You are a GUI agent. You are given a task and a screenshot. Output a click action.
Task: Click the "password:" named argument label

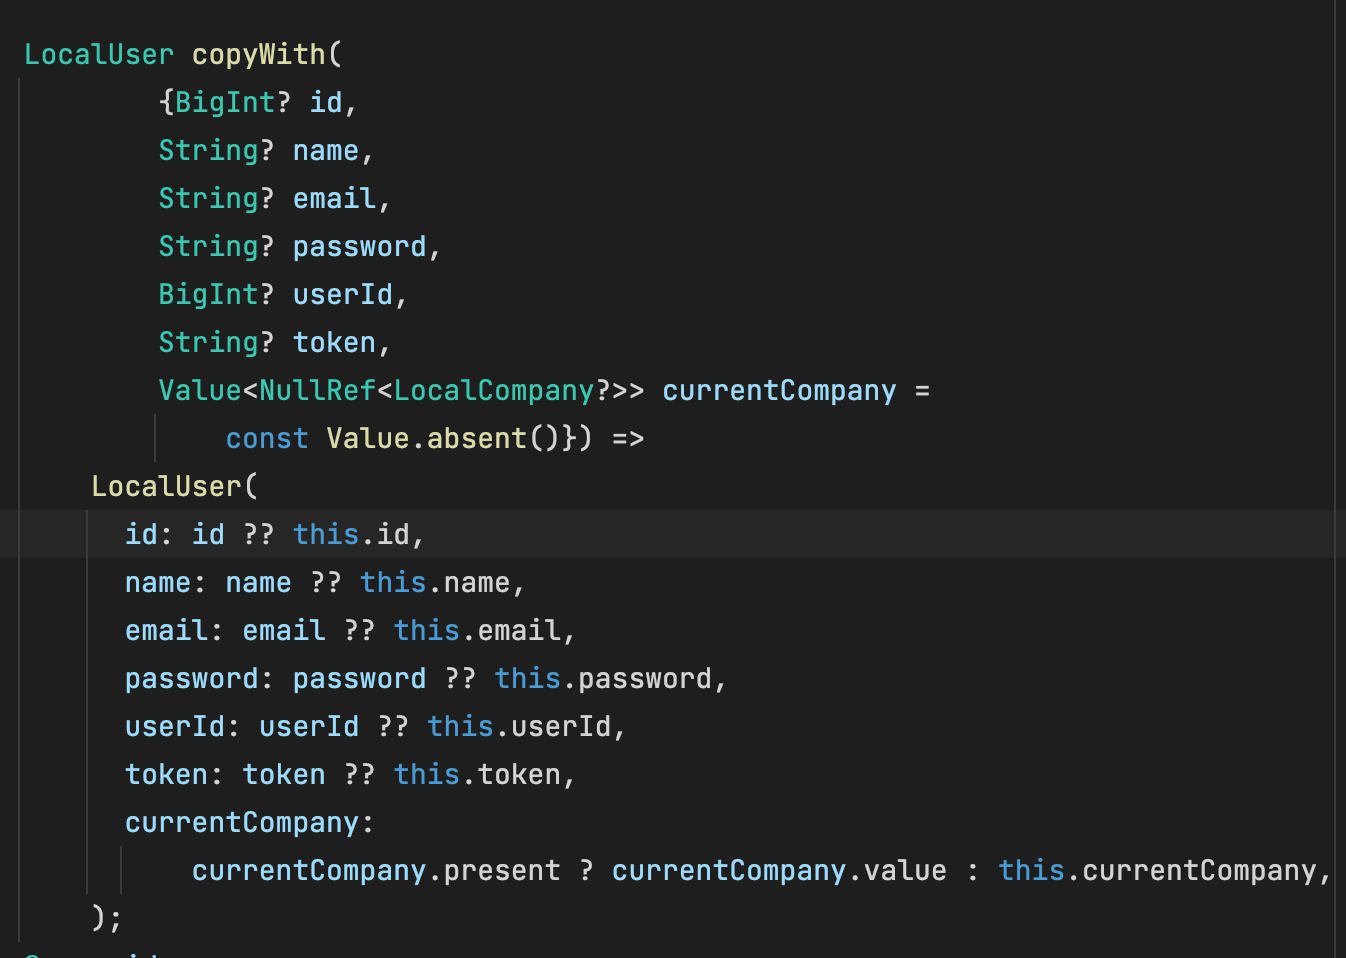click(200, 678)
